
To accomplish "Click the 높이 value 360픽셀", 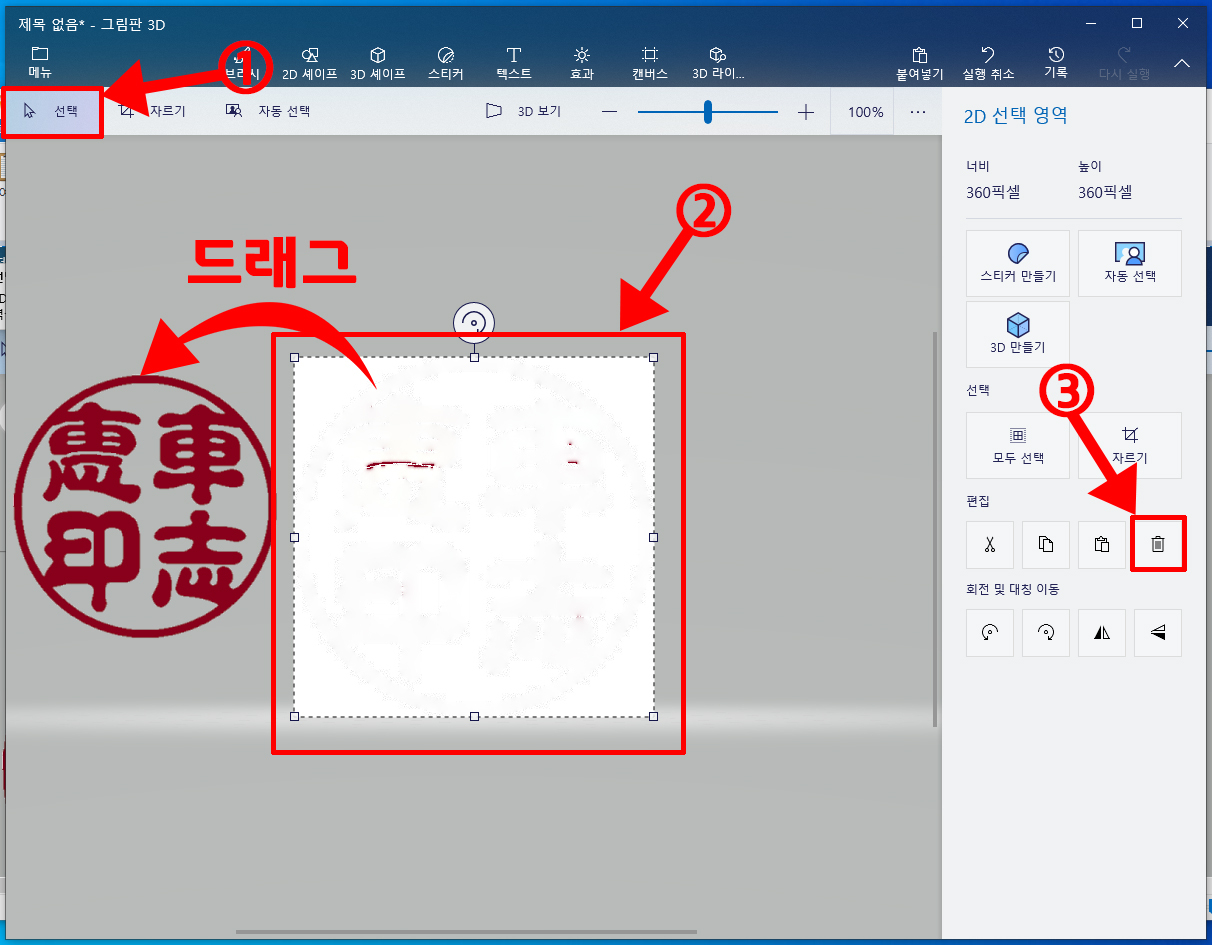I will (x=1105, y=193).
